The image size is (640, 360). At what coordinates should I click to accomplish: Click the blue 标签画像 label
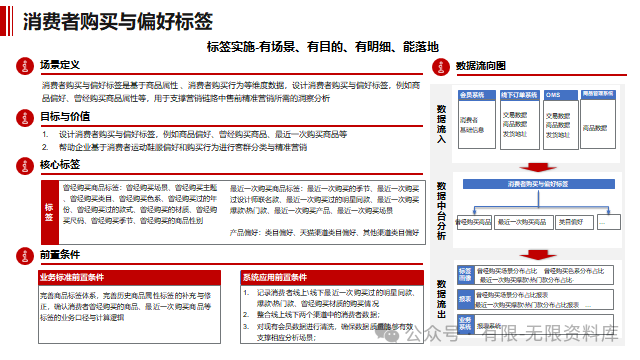465,275
